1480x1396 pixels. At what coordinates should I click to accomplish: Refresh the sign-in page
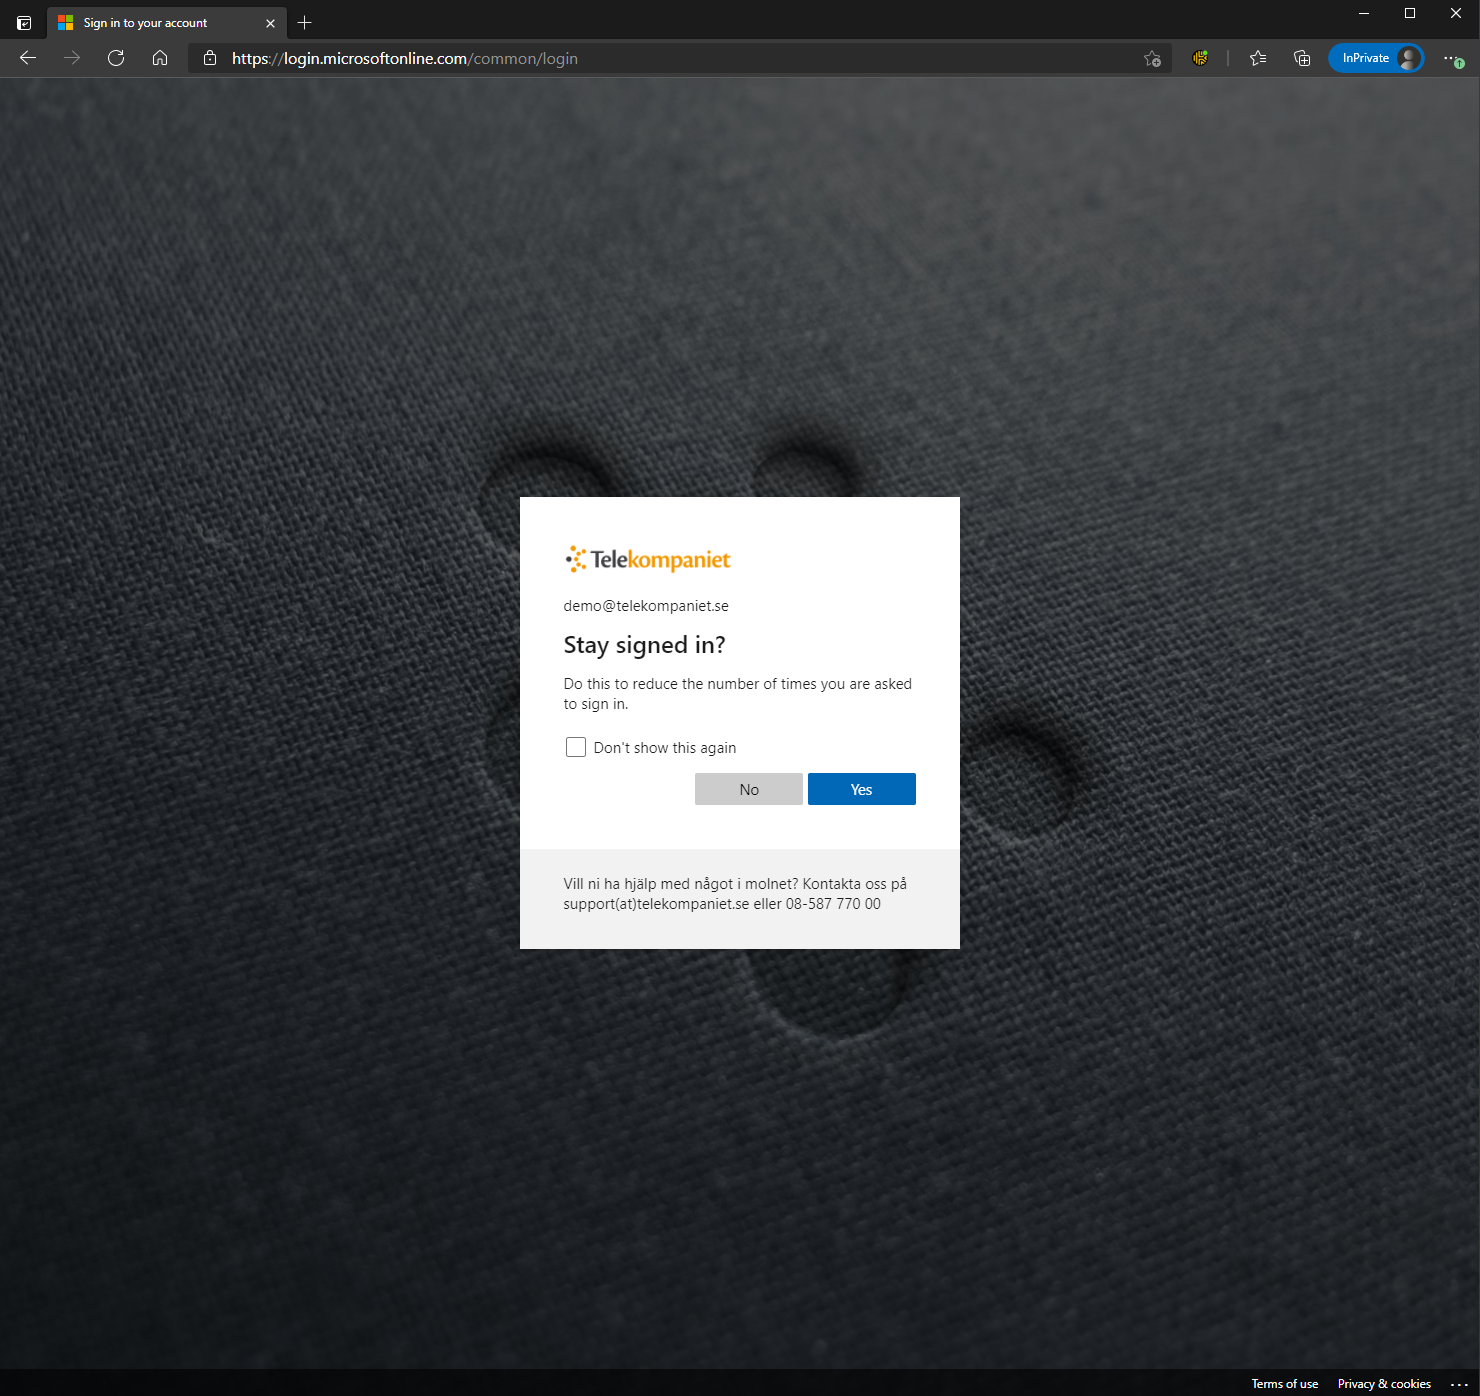pyautogui.click(x=116, y=58)
